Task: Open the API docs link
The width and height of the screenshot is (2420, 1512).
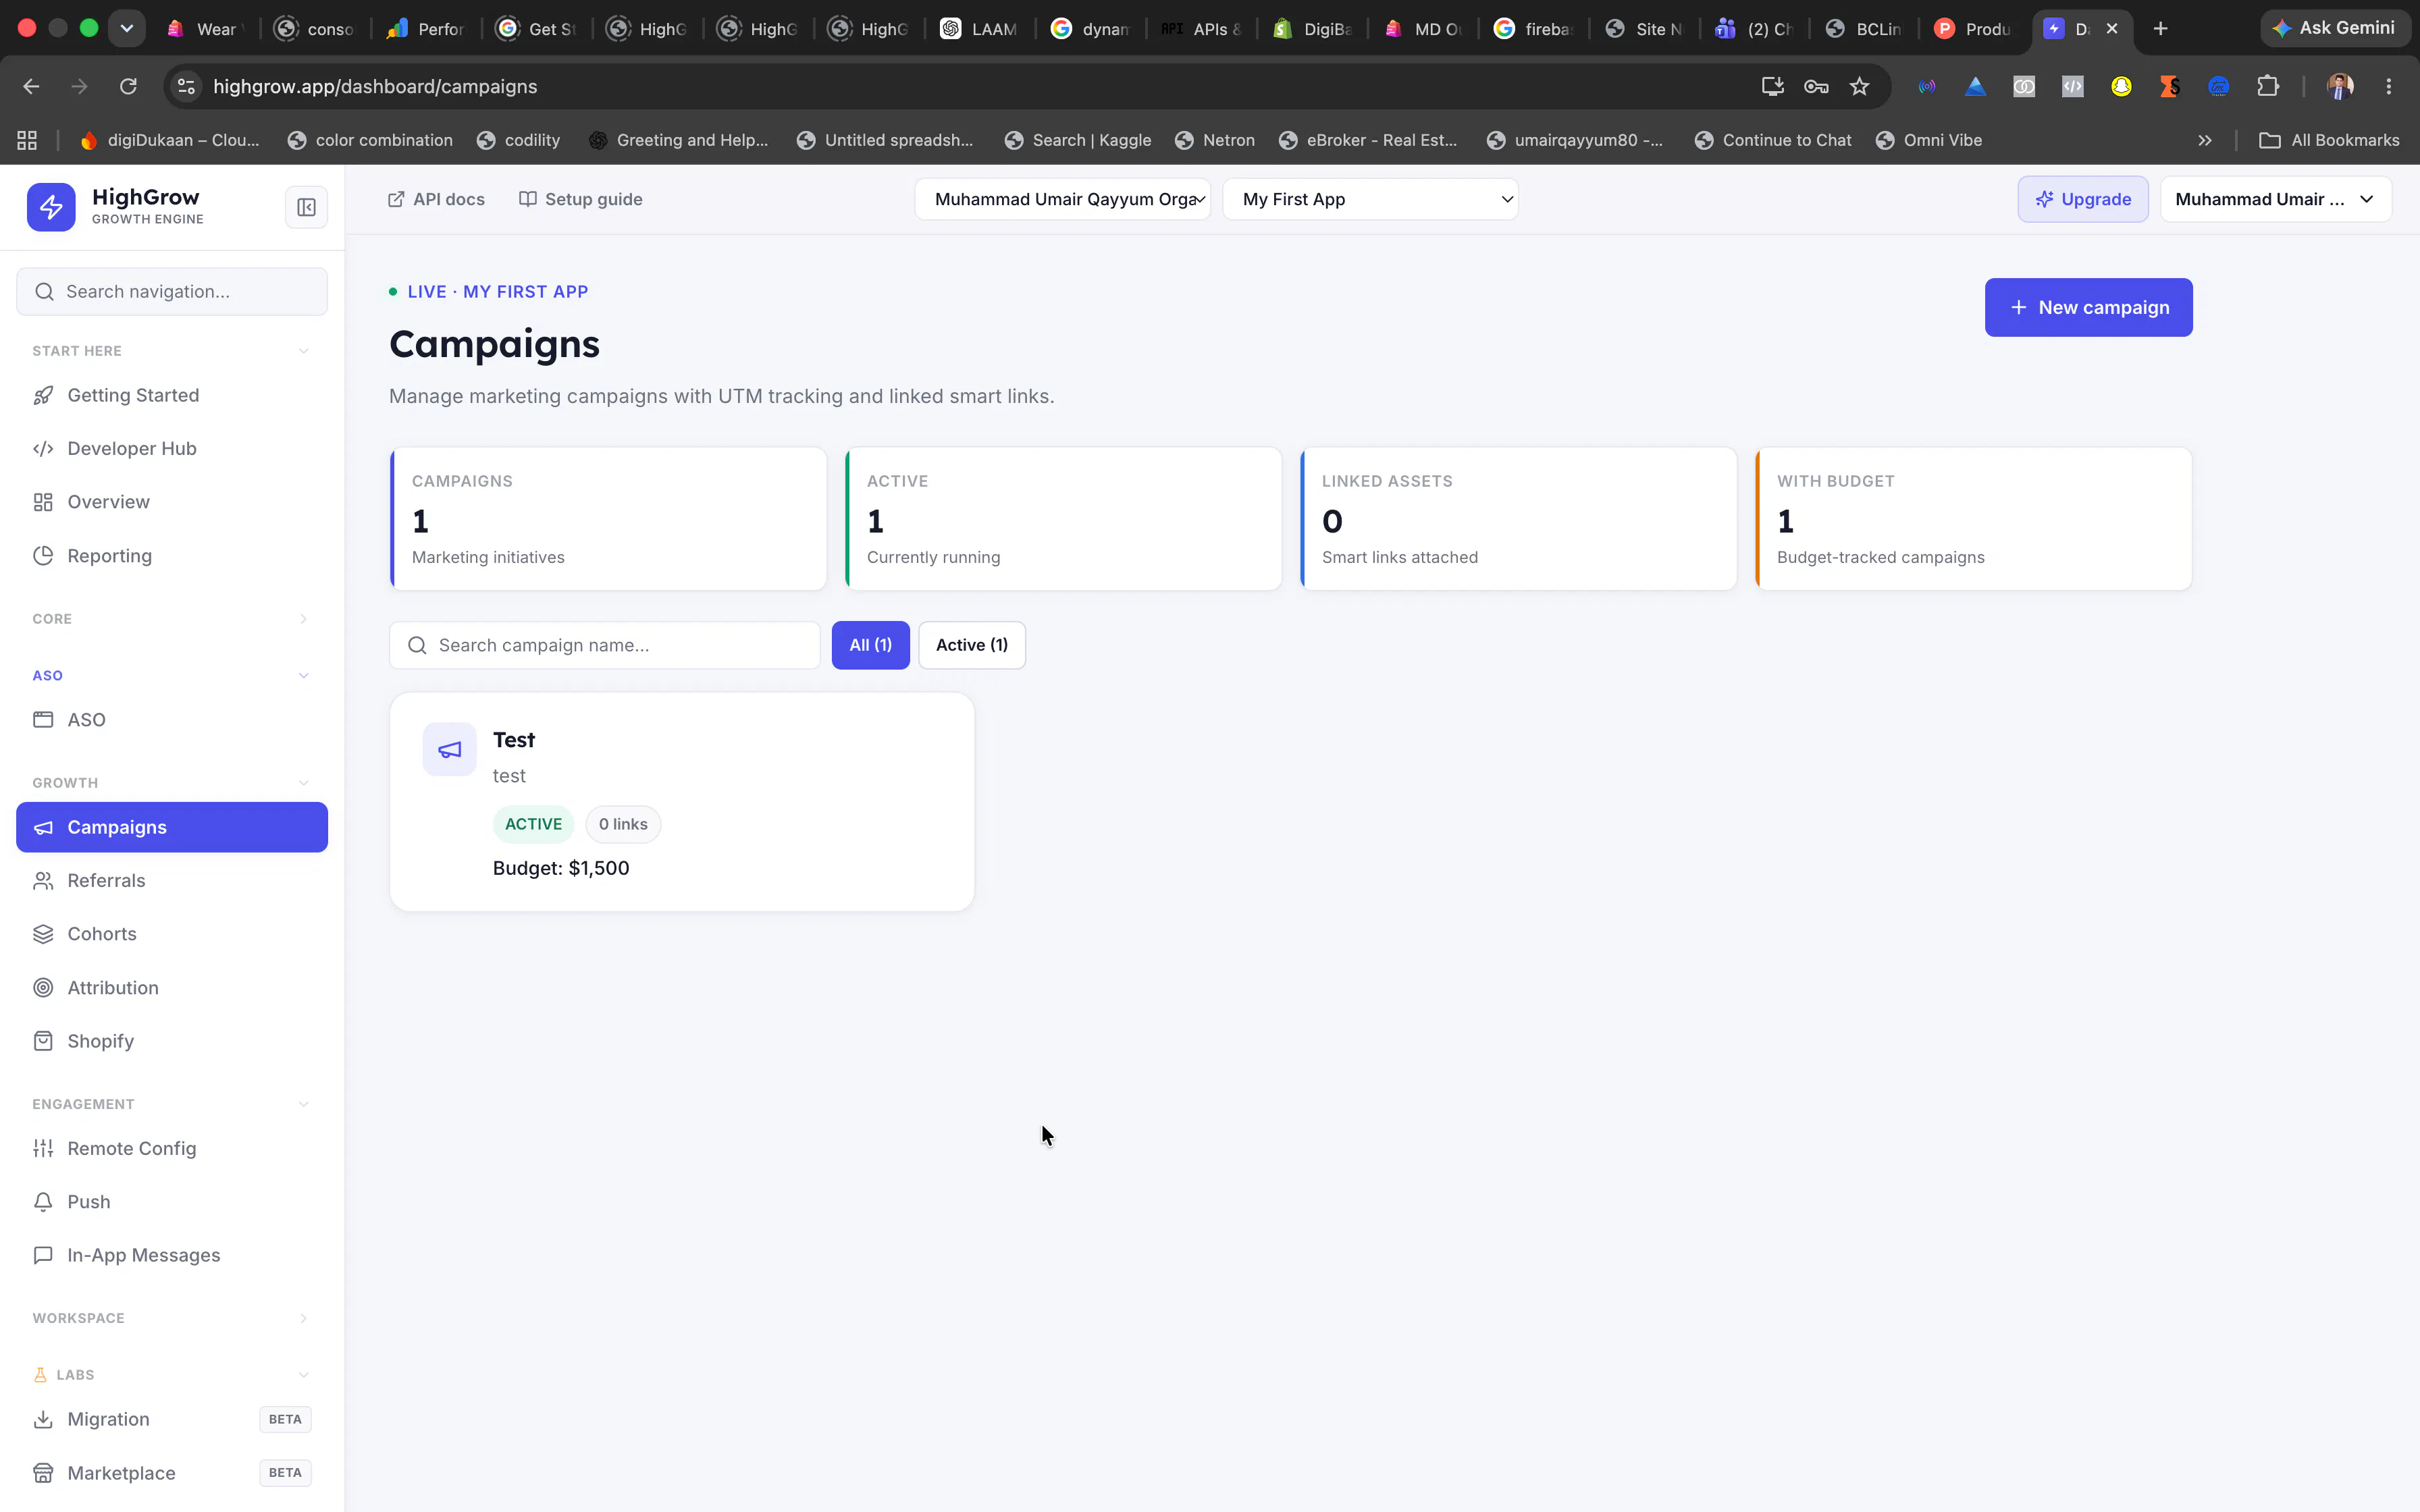Action: tap(436, 199)
